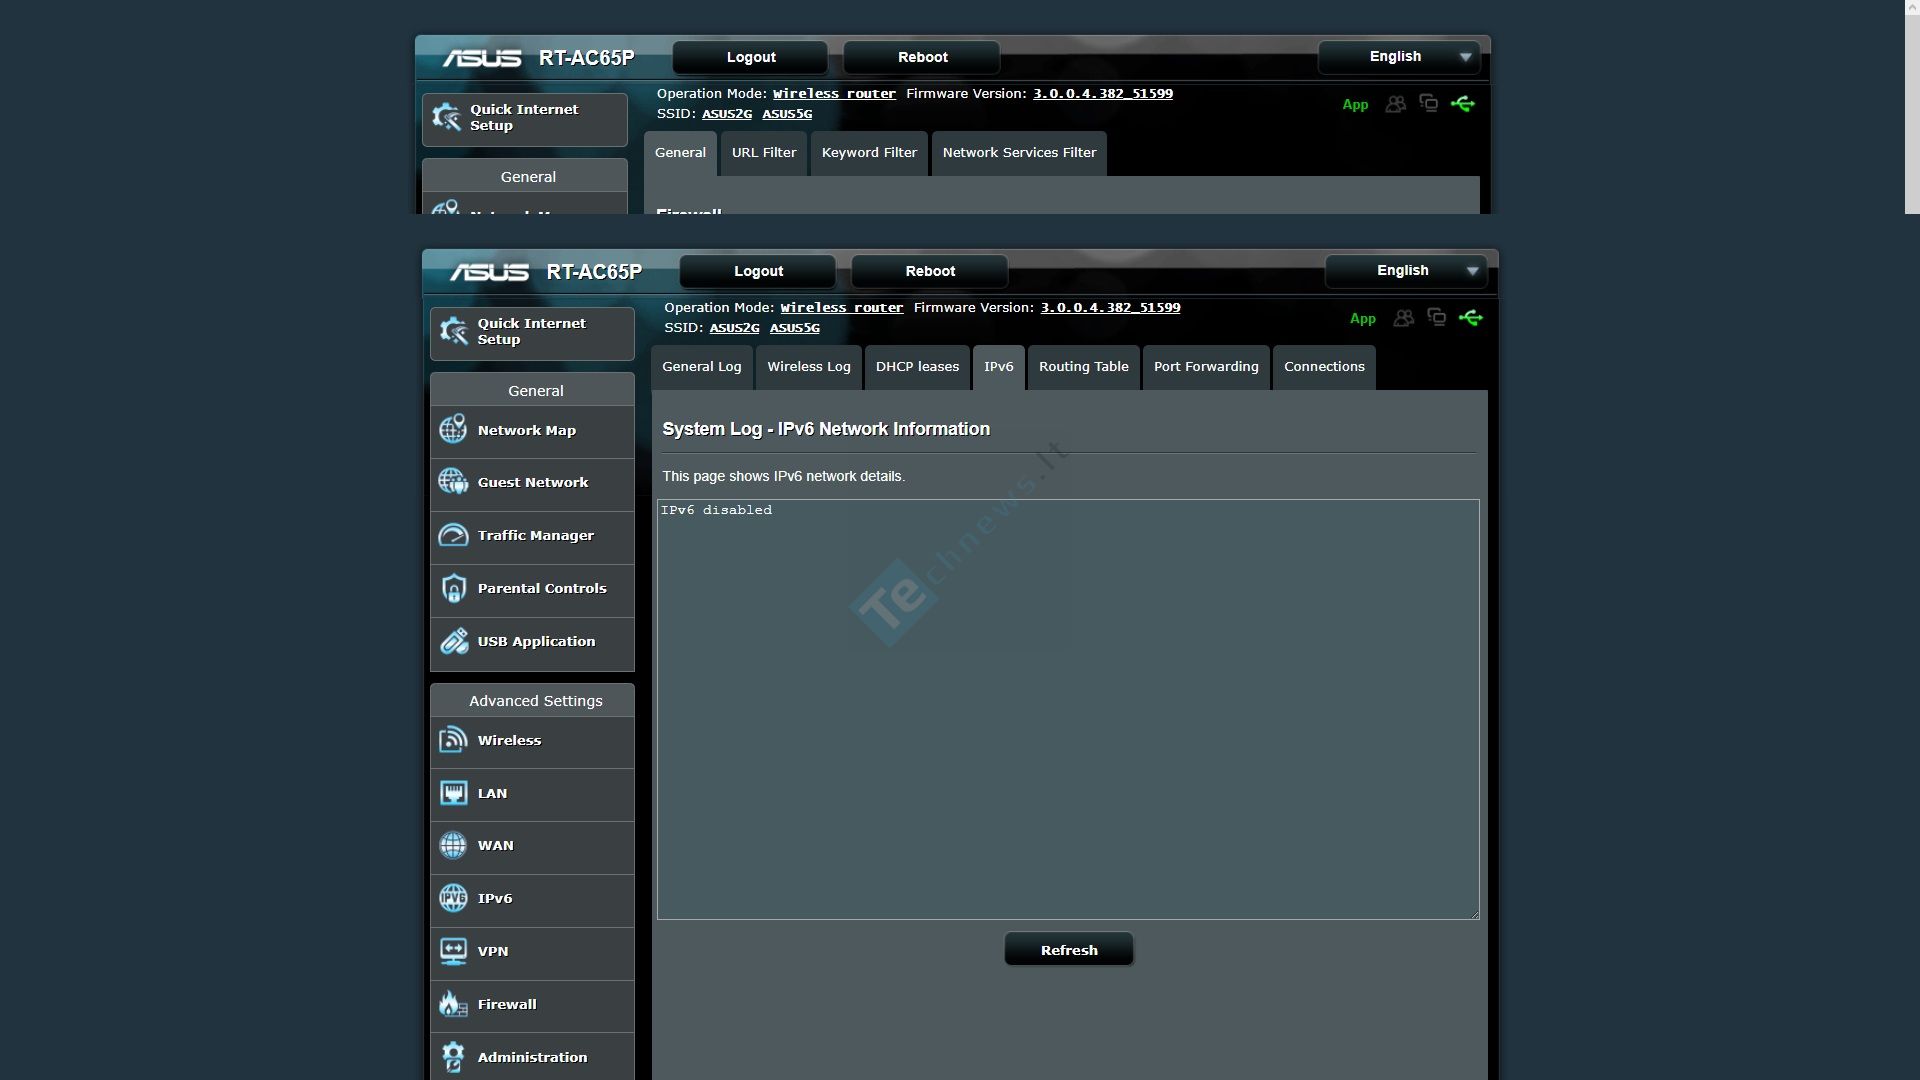Select Keyword Filter tab in upper window
1920x1080 pixels.
(x=869, y=153)
